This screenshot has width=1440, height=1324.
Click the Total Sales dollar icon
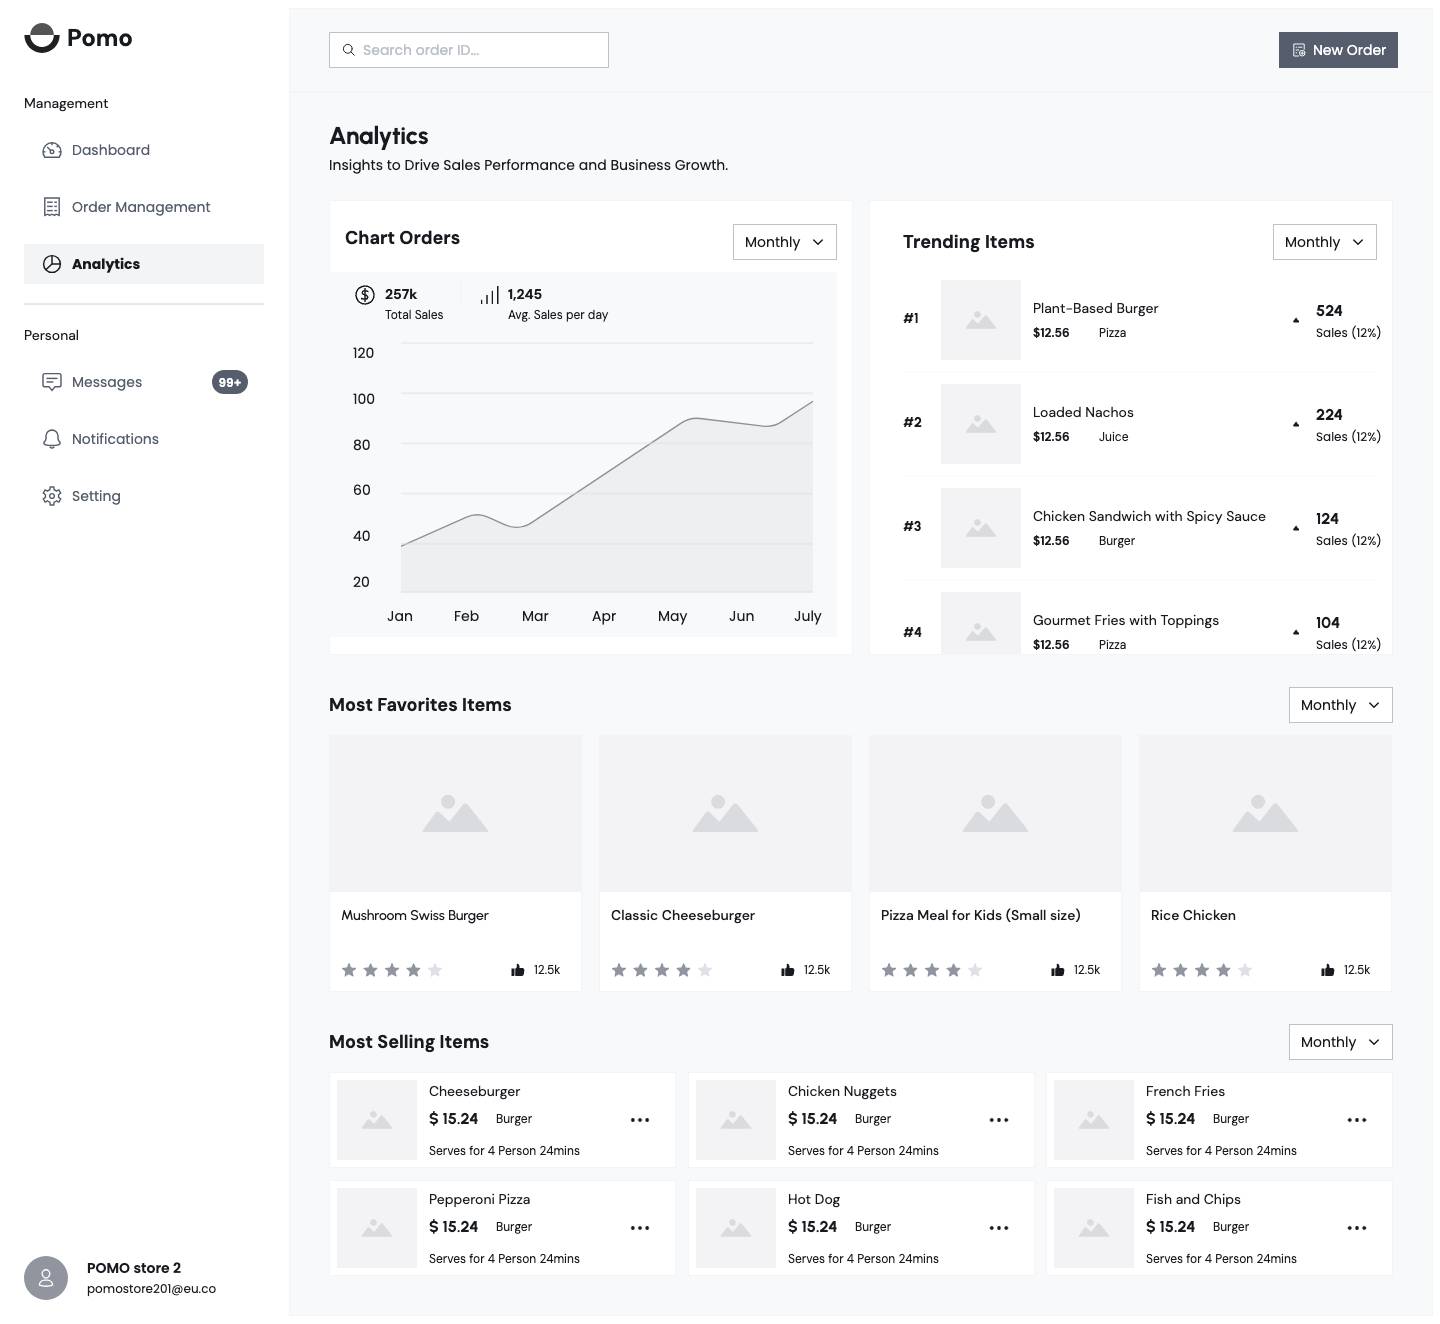pyautogui.click(x=365, y=295)
